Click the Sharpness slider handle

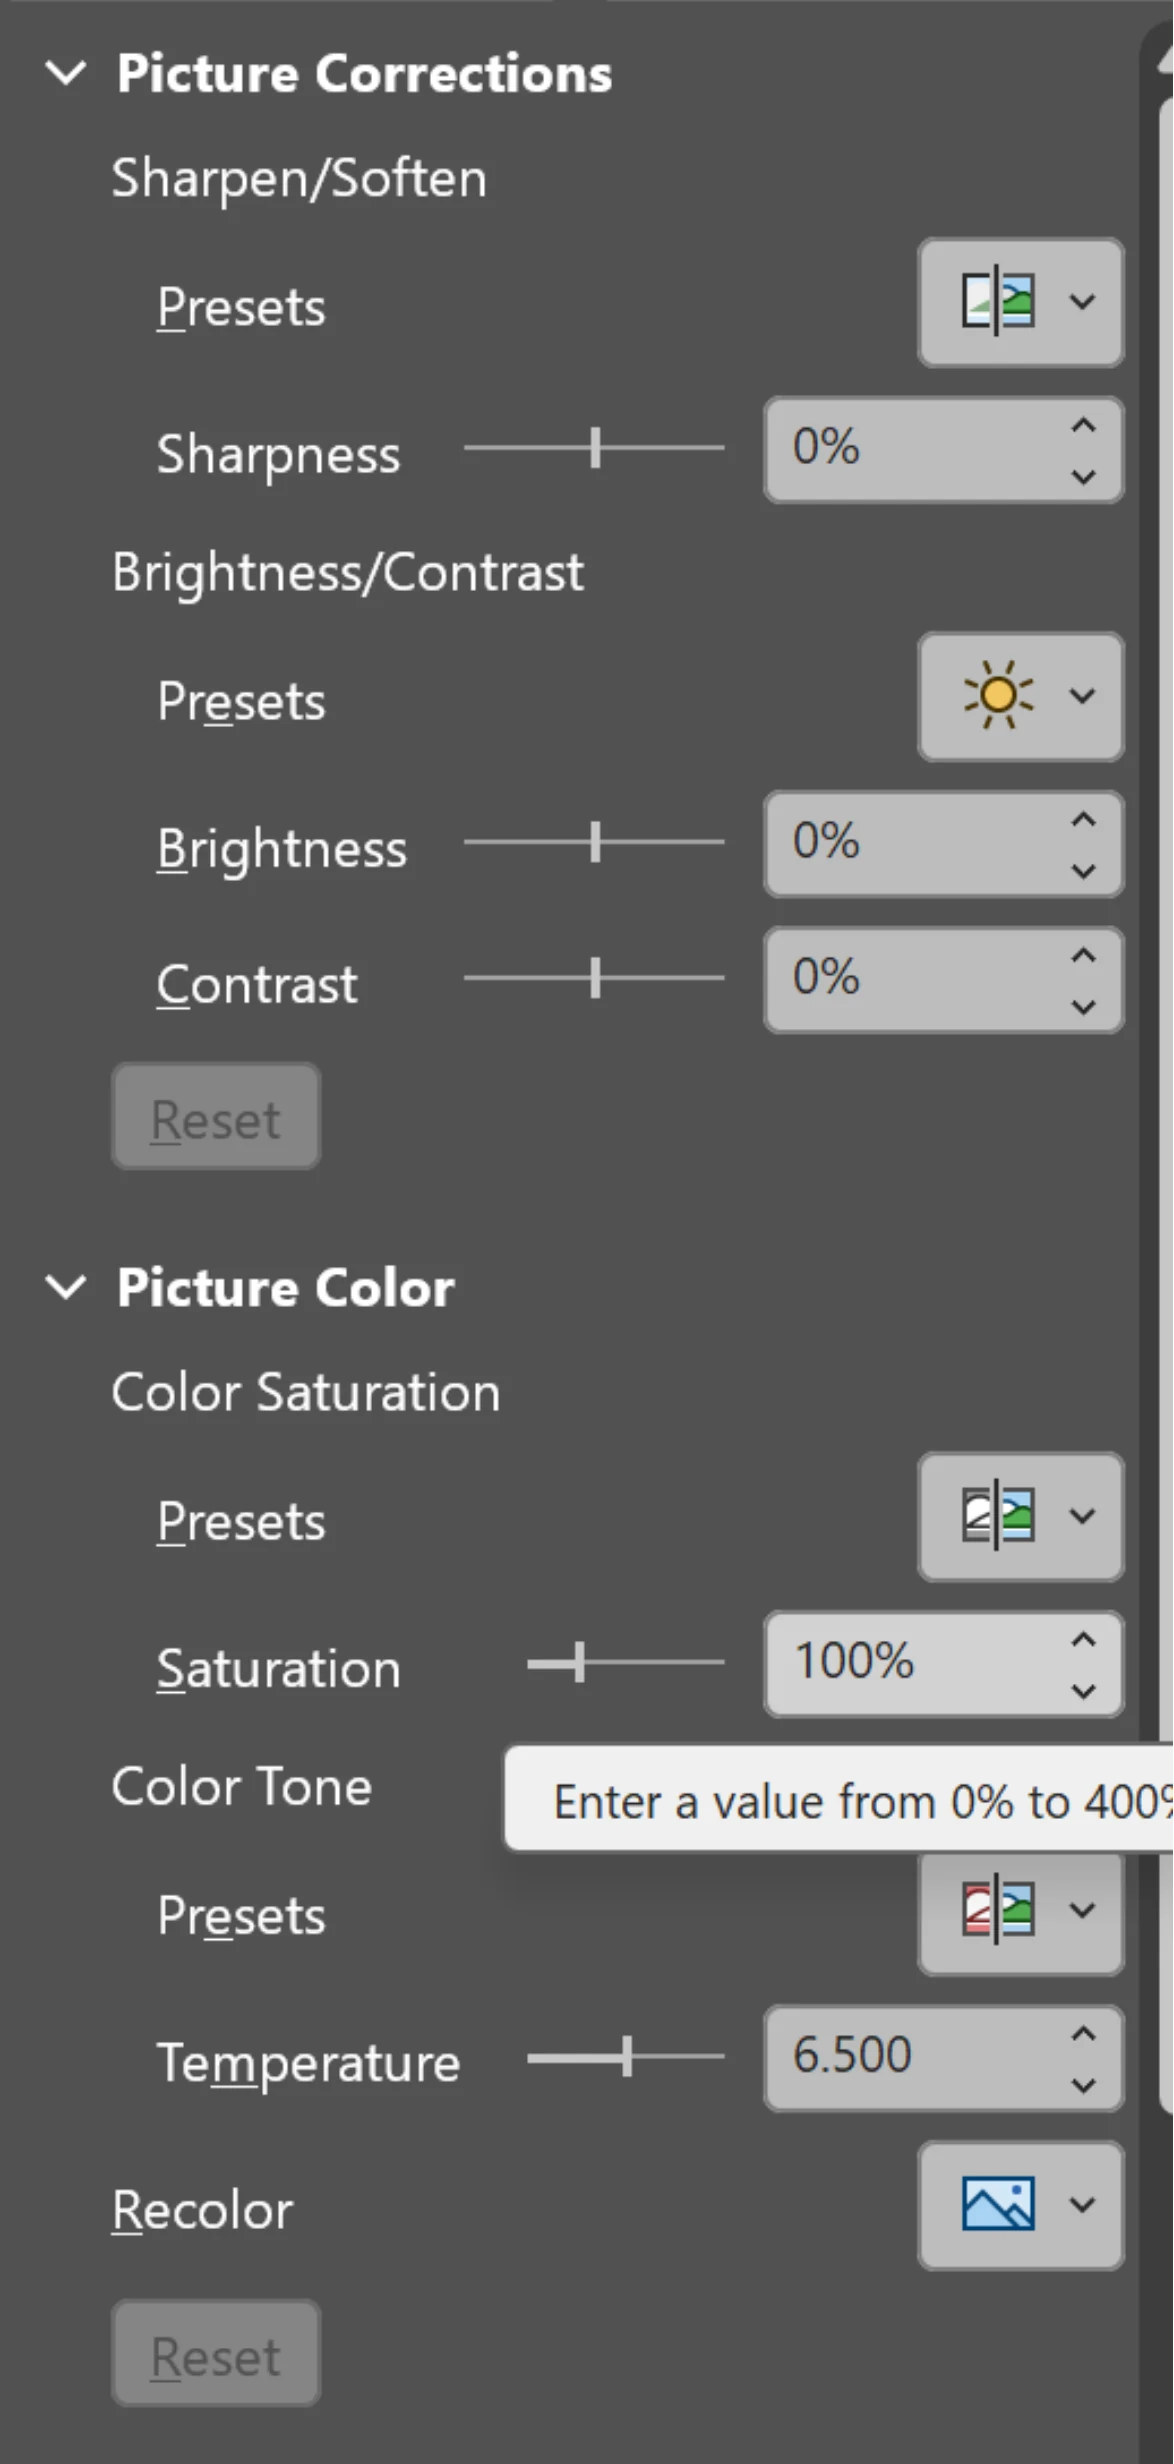click(x=595, y=448)
